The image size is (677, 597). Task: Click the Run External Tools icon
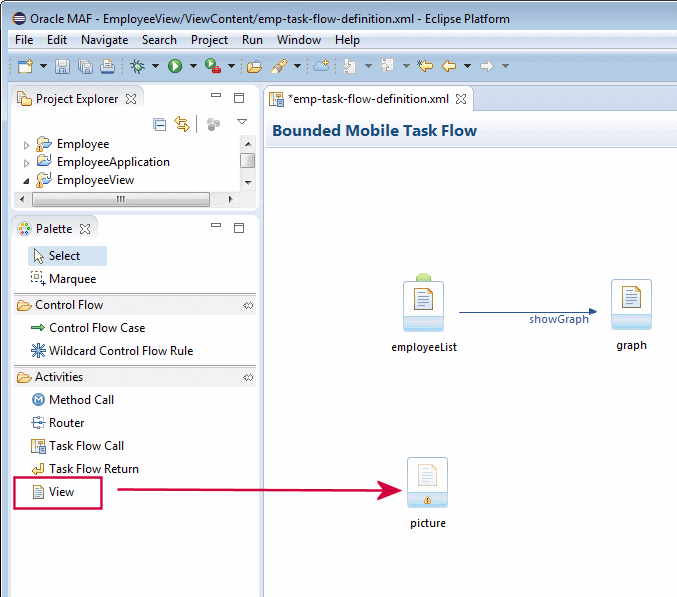point(212,66)
